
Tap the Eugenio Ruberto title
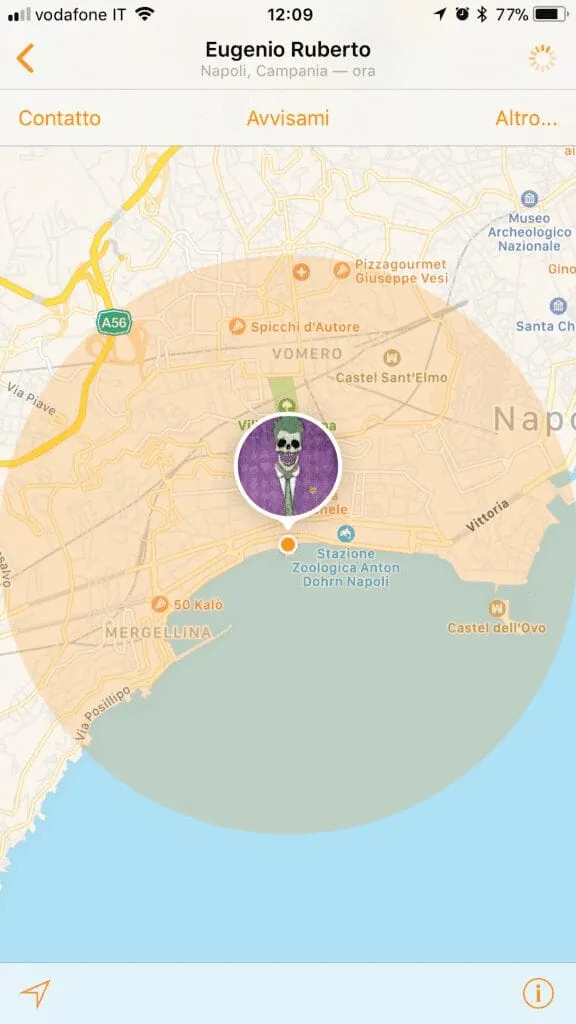point(288,50)
